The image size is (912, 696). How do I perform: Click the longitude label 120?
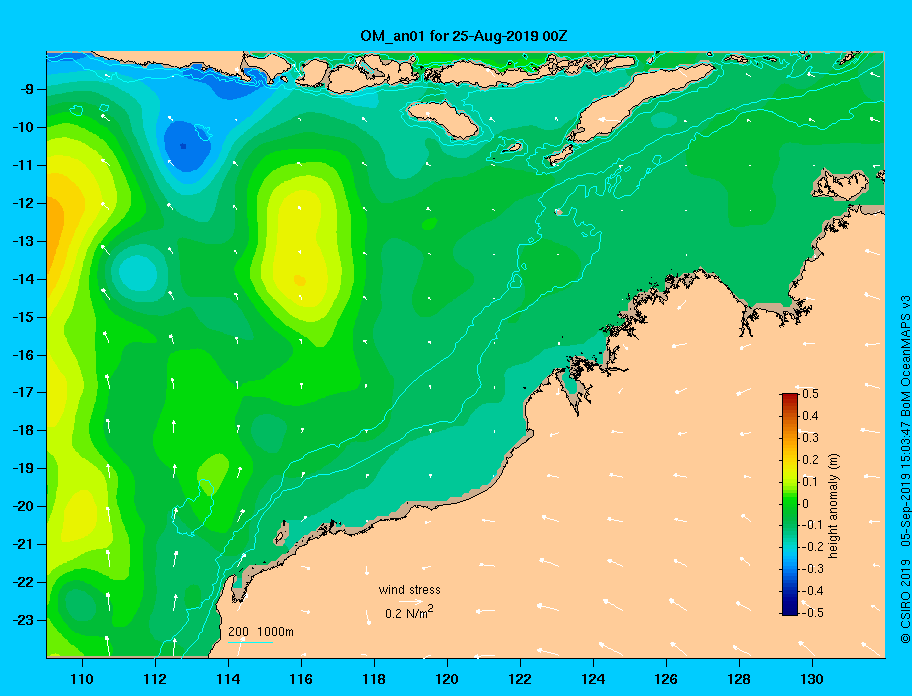tap(447, 679)
